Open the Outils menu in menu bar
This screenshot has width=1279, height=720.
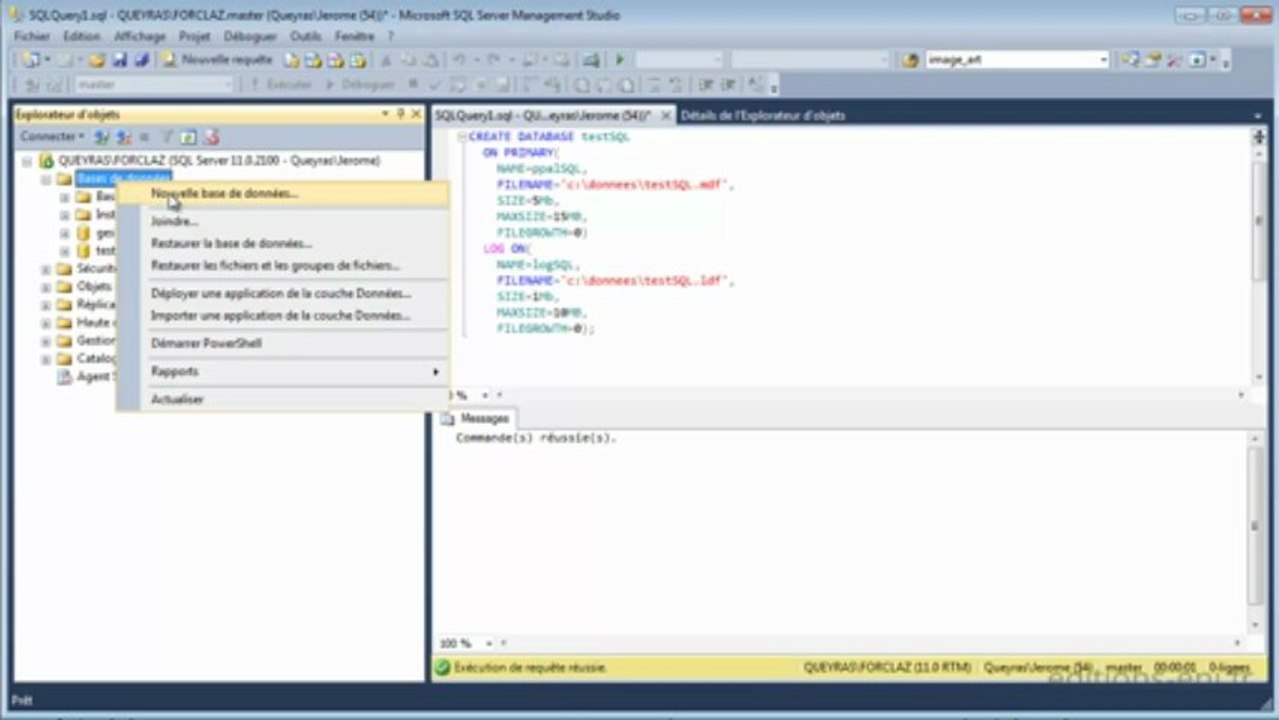[x=305, y=36]
